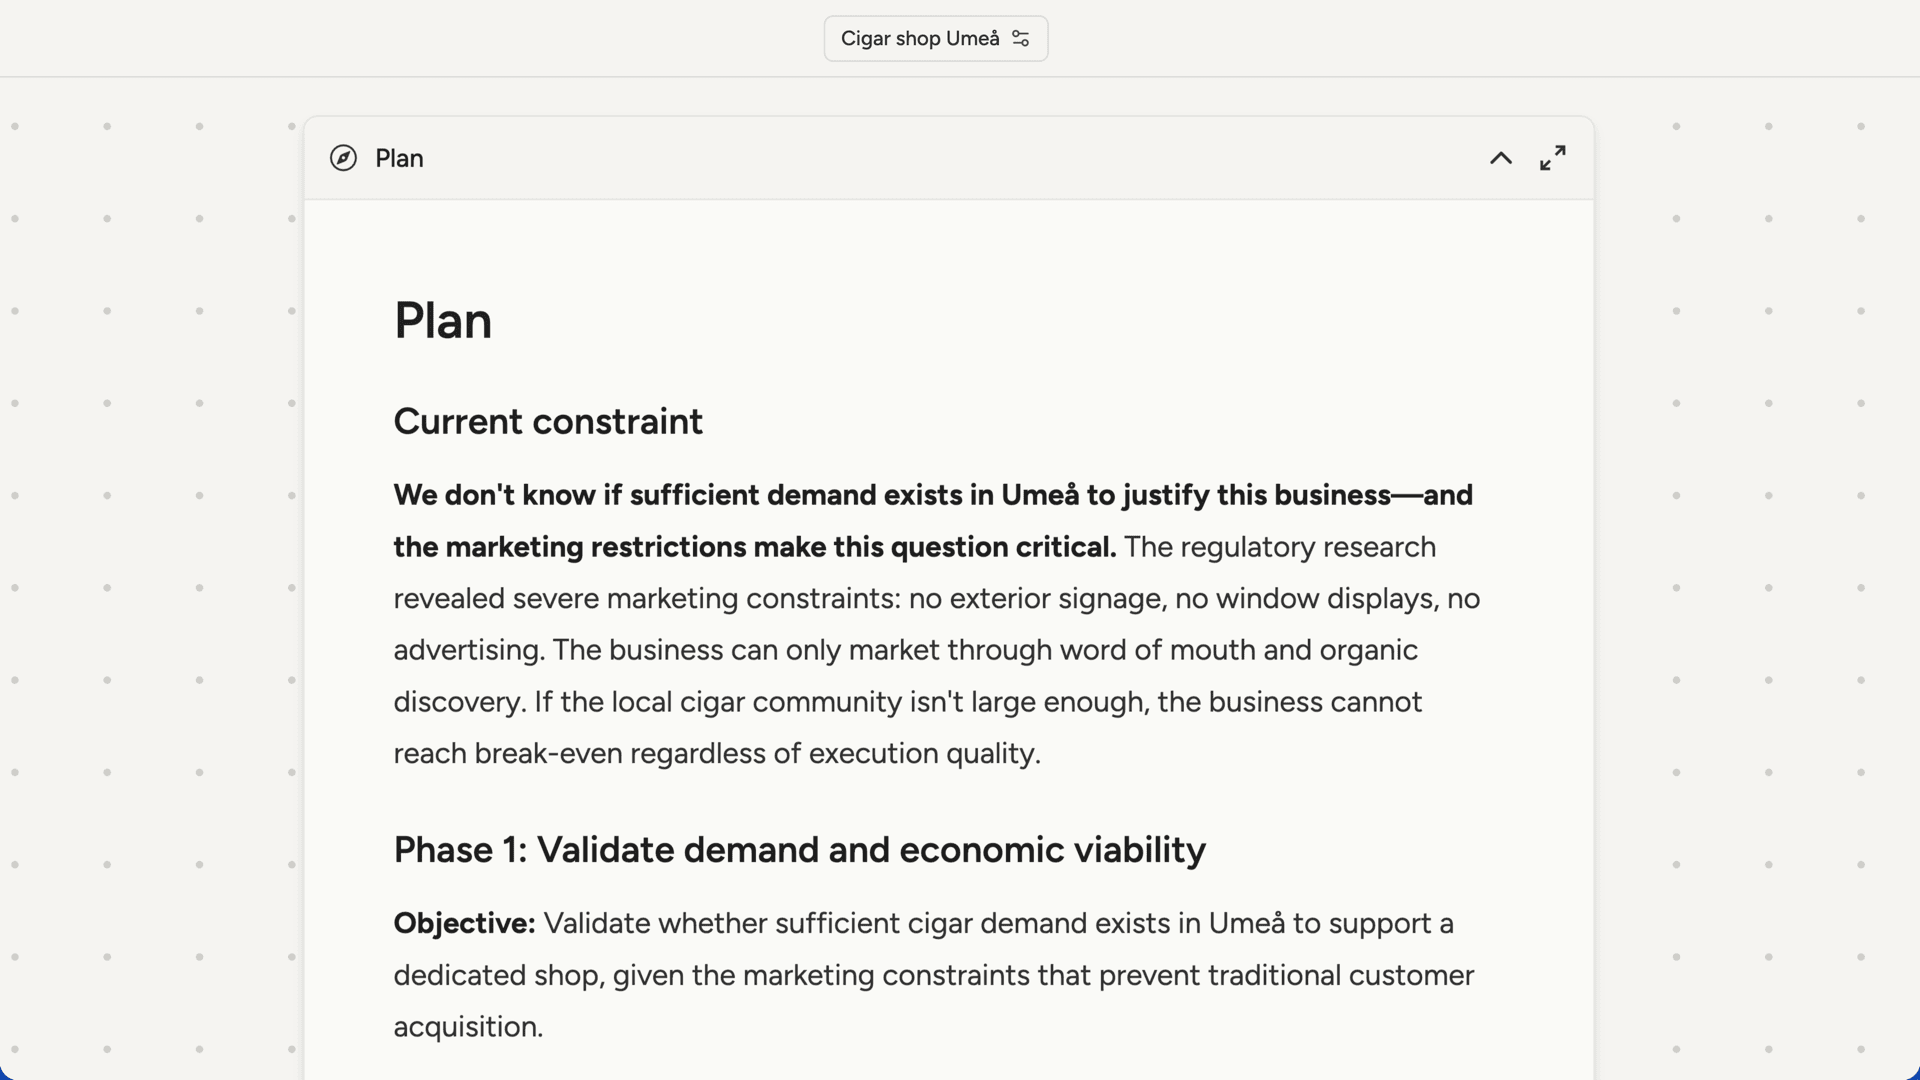This screenshot has width=1920, height=1080.
Task: Click the Plan card header bar
Action: 950,158
